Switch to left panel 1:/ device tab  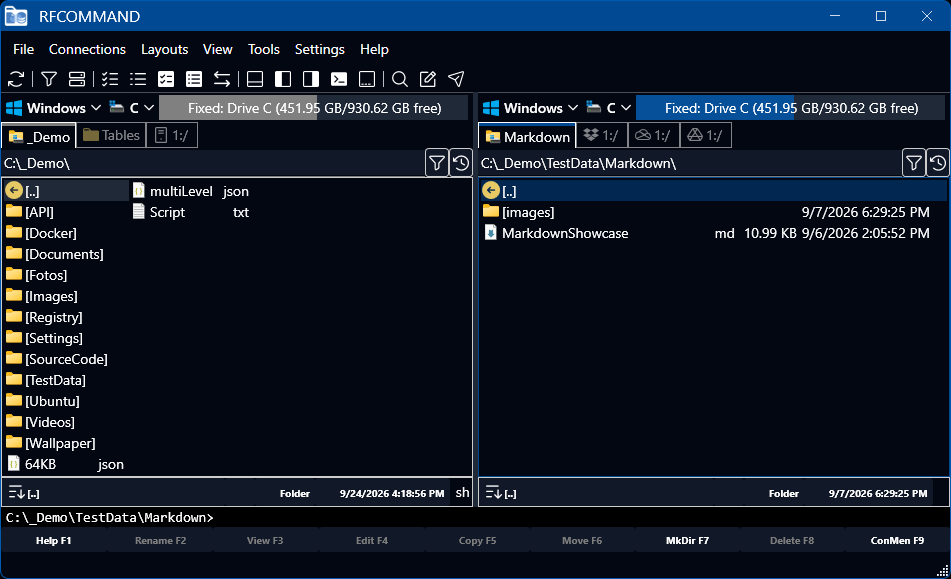point(172,135)
